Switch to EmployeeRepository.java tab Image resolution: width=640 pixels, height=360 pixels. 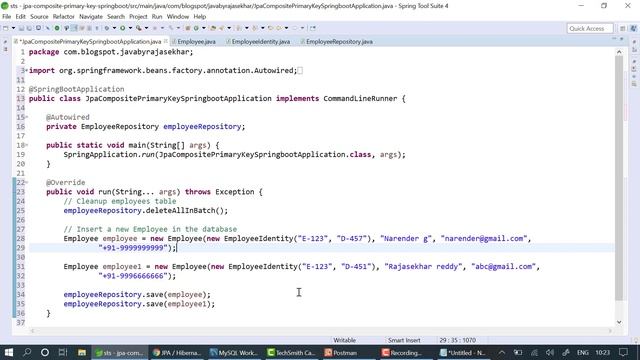tap(339, 42)
